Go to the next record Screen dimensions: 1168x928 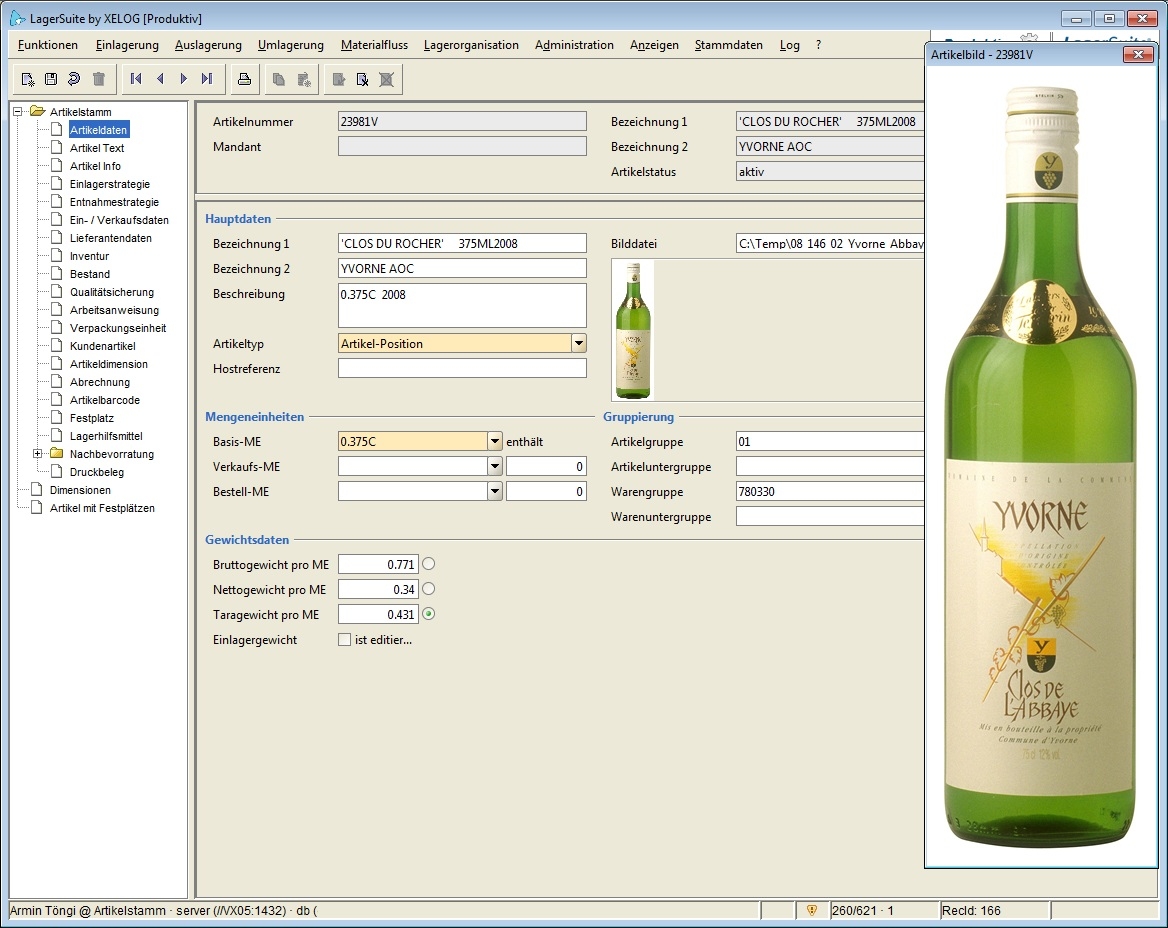pyautogui.click(x=183, y=79)
